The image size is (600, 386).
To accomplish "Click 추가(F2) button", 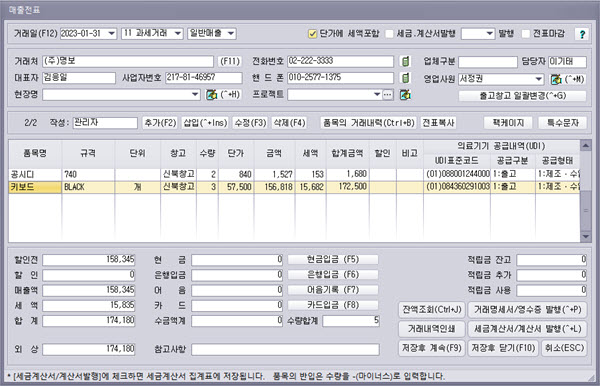I will coord(160,123).
